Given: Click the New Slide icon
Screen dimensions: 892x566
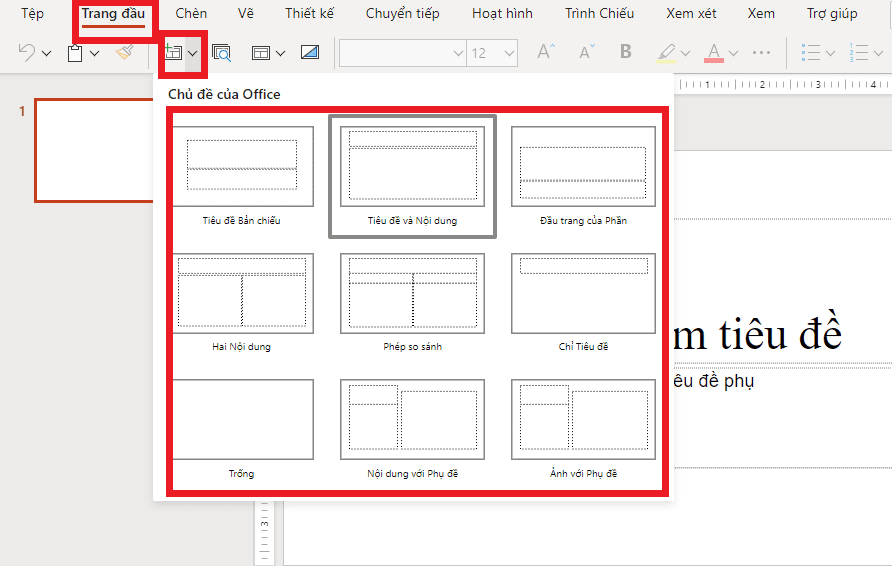Looking at the screenshot, I should (173, 53).
